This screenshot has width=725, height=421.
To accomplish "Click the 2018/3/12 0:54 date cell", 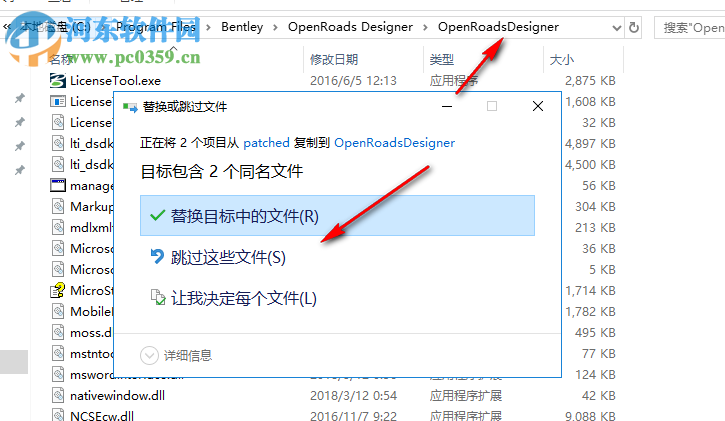I will (353, 396).
